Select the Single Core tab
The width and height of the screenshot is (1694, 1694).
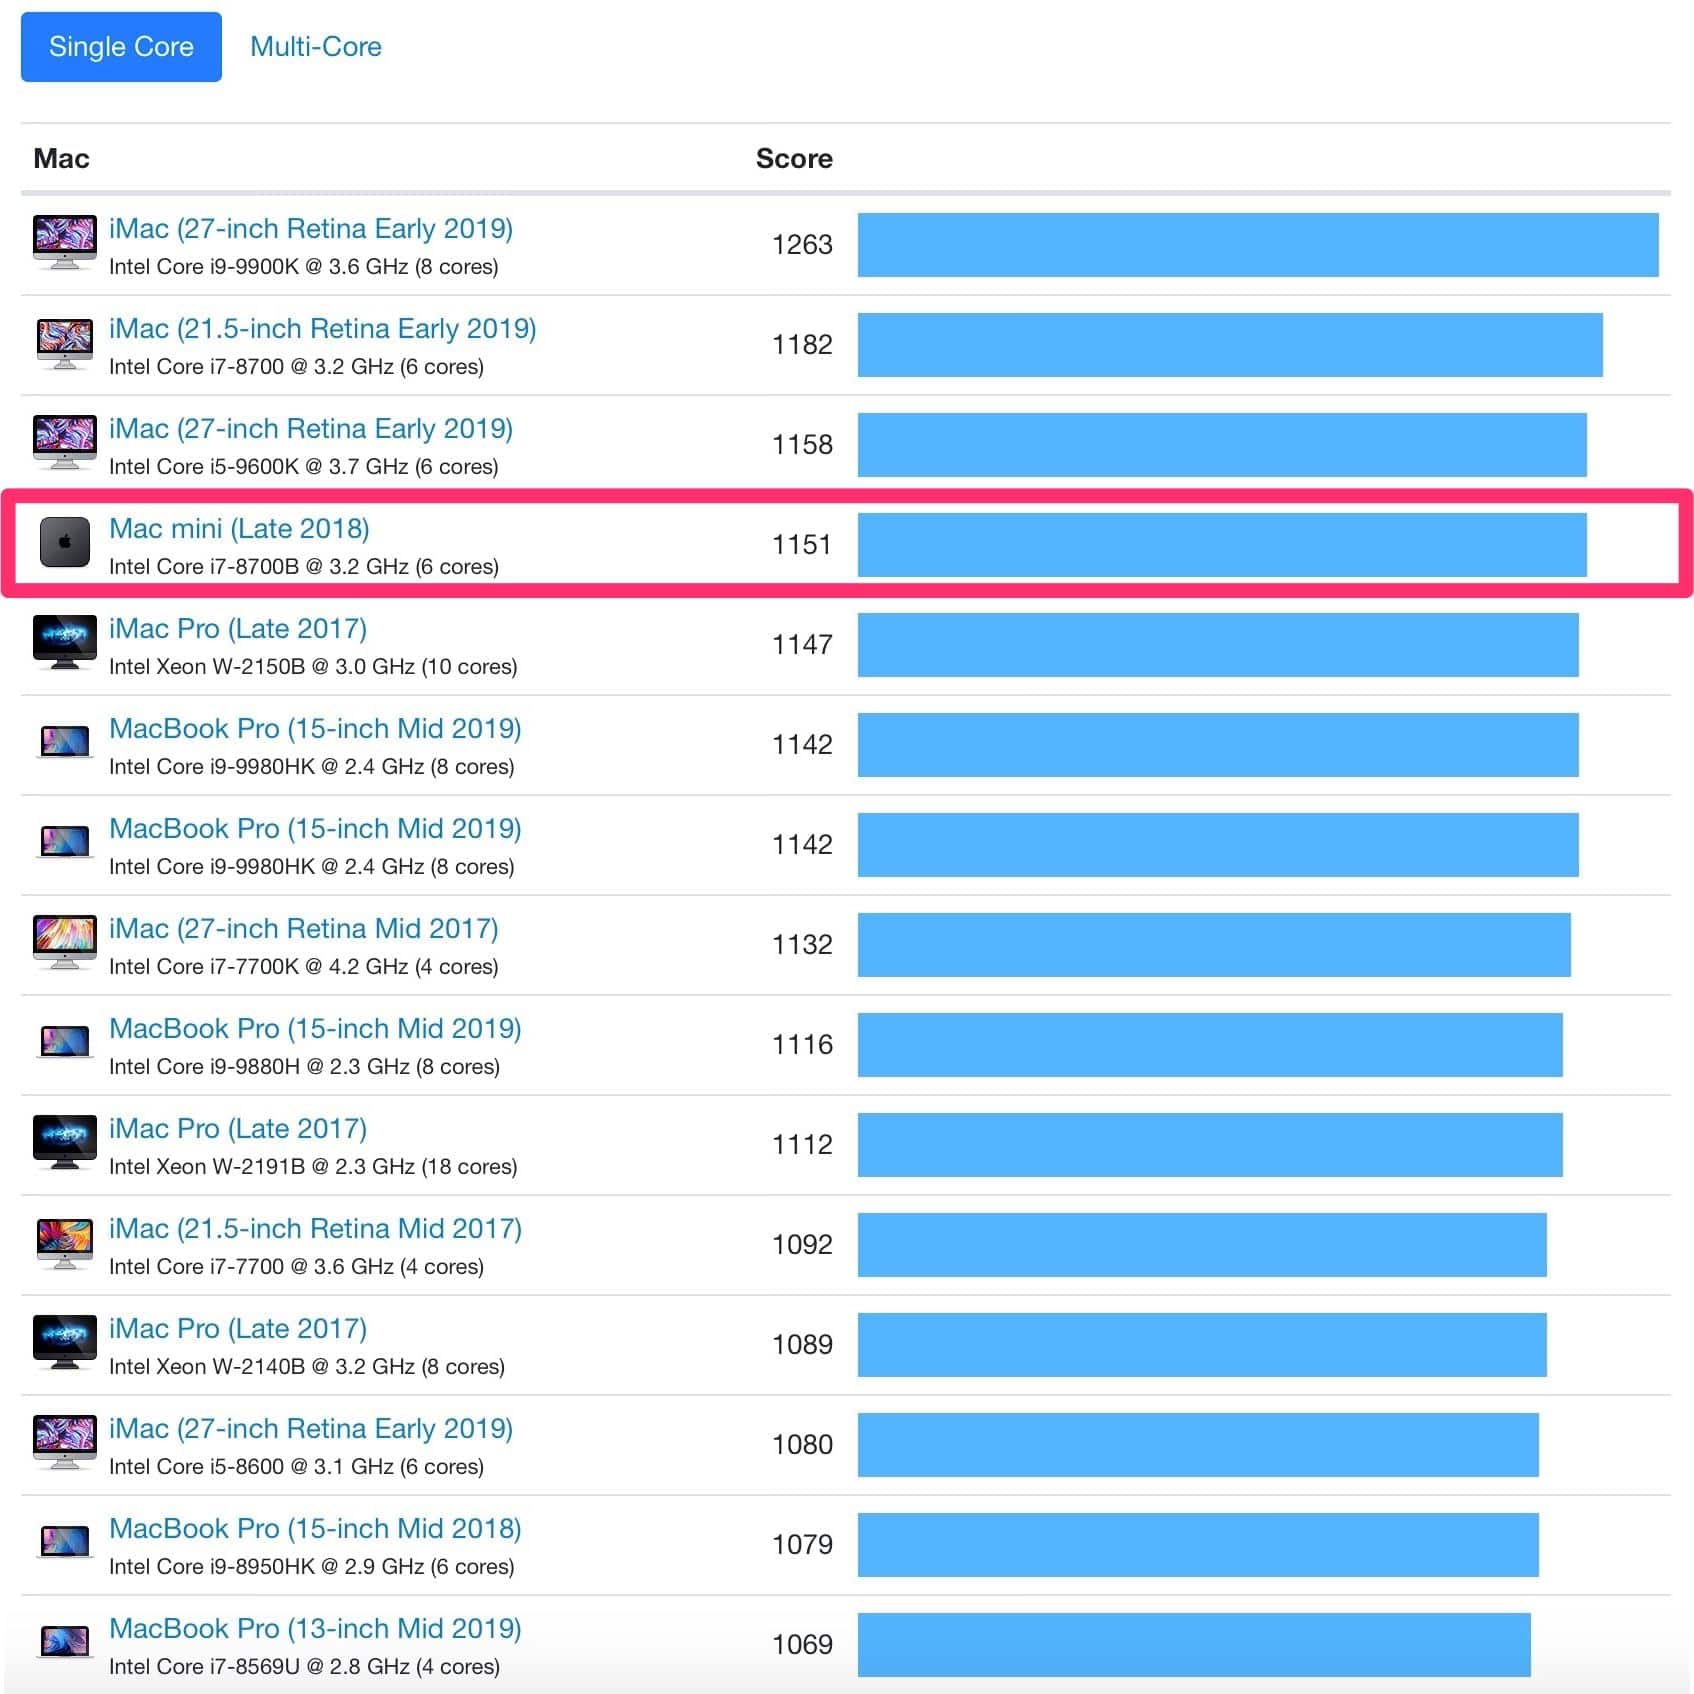pyautogui.click(x=121, y=47)
